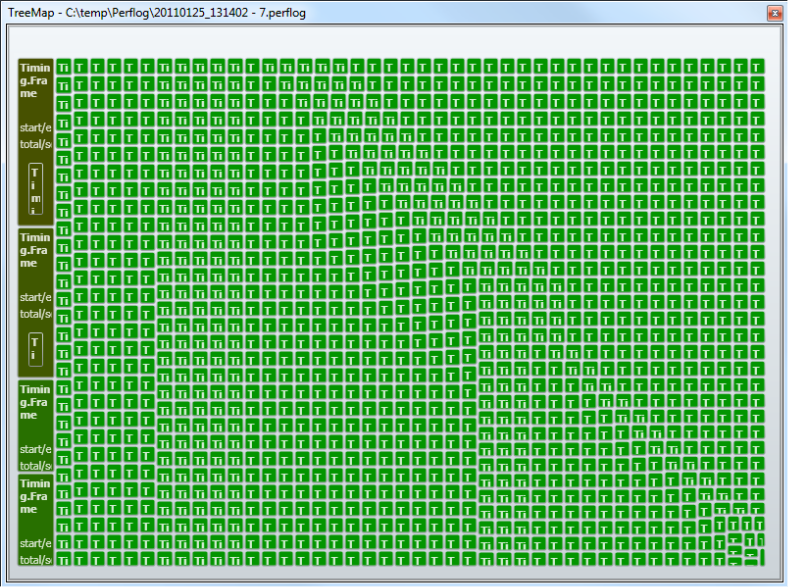Open the nested 'Ti' box in second Timing.Frame

tap(35, 349)
